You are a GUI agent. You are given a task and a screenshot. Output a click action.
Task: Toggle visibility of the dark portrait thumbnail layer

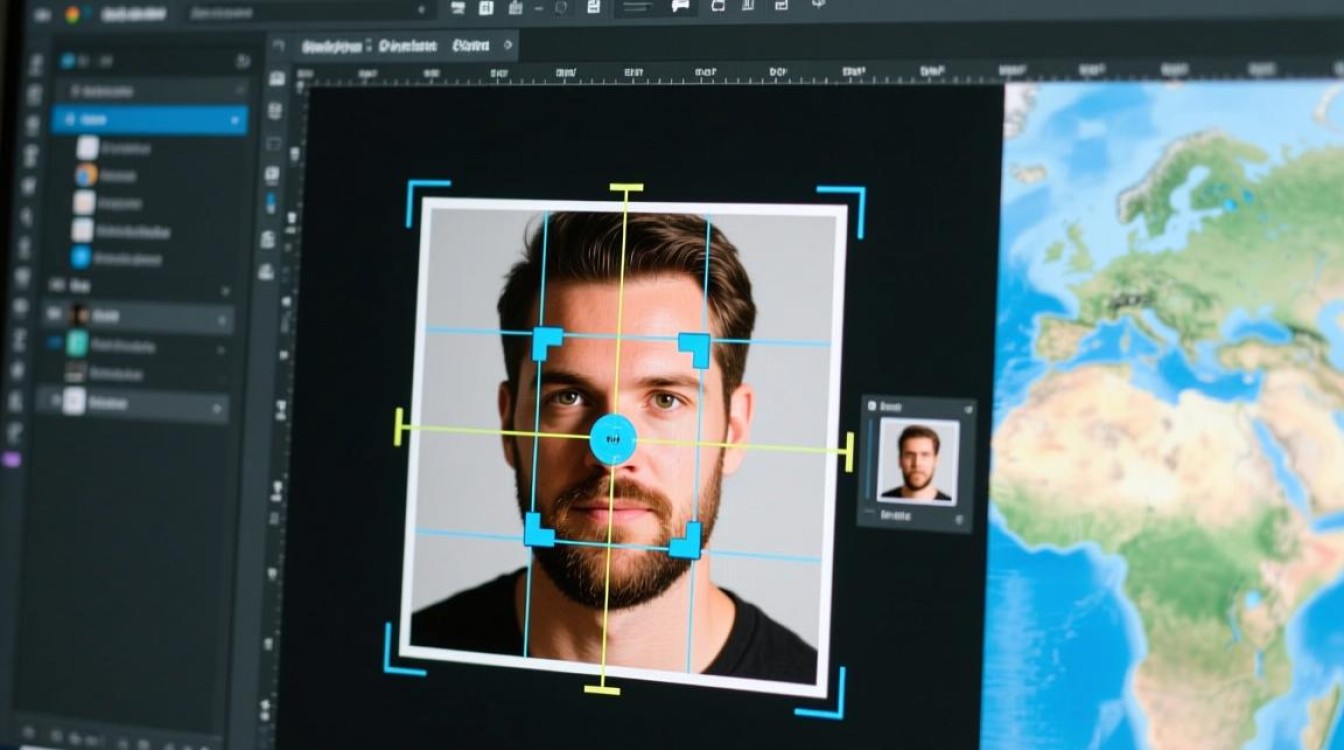coord(54,316)
